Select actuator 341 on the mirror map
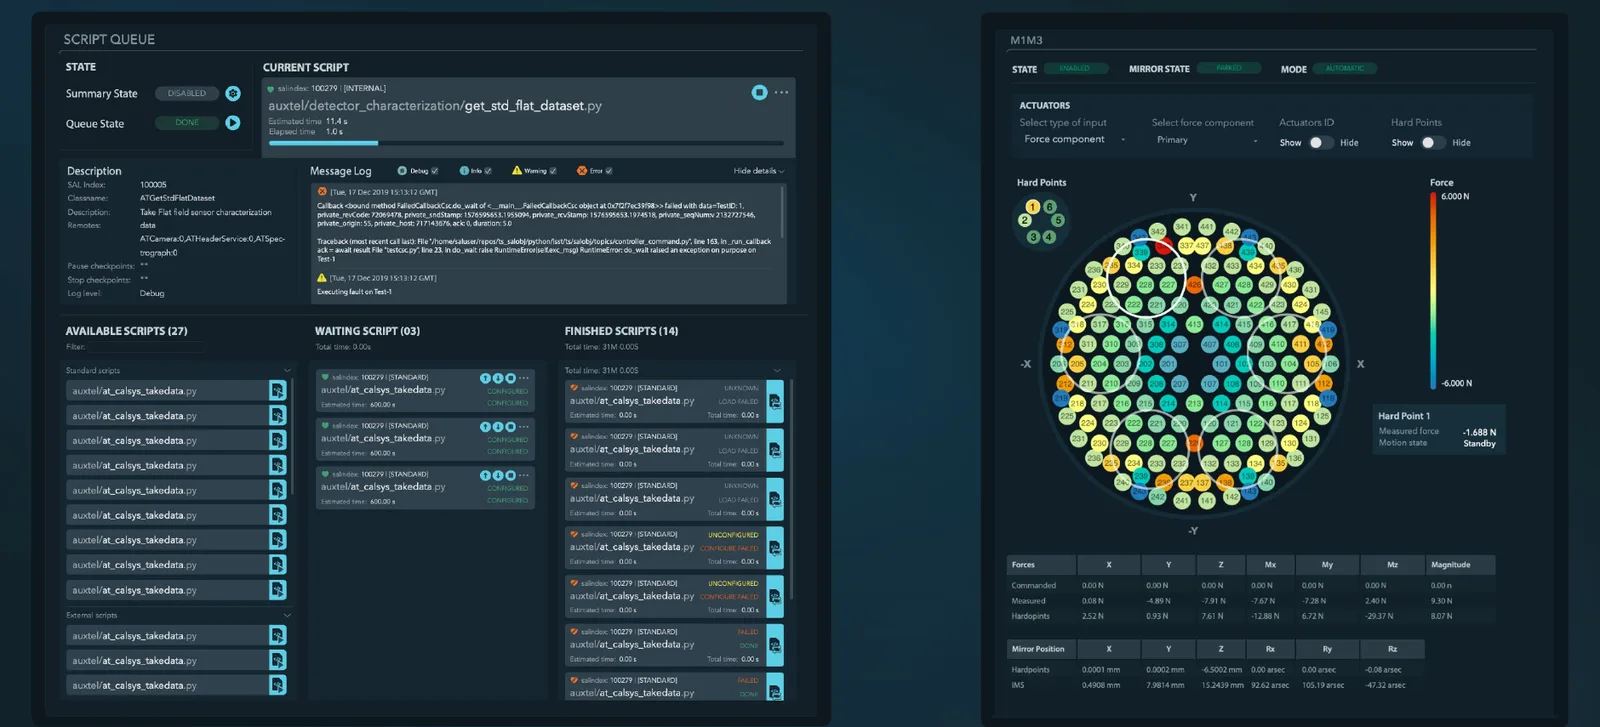The width and height of the screenshot is (1600, 727). (x=1182, y=227)
